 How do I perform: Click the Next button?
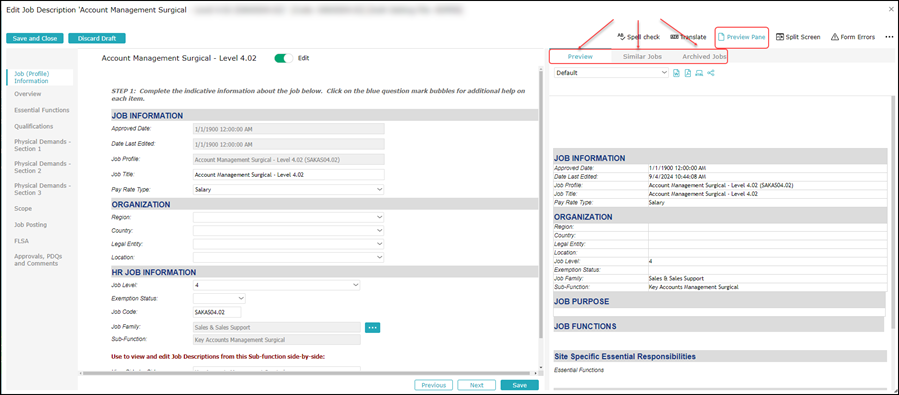click(476, 385)
